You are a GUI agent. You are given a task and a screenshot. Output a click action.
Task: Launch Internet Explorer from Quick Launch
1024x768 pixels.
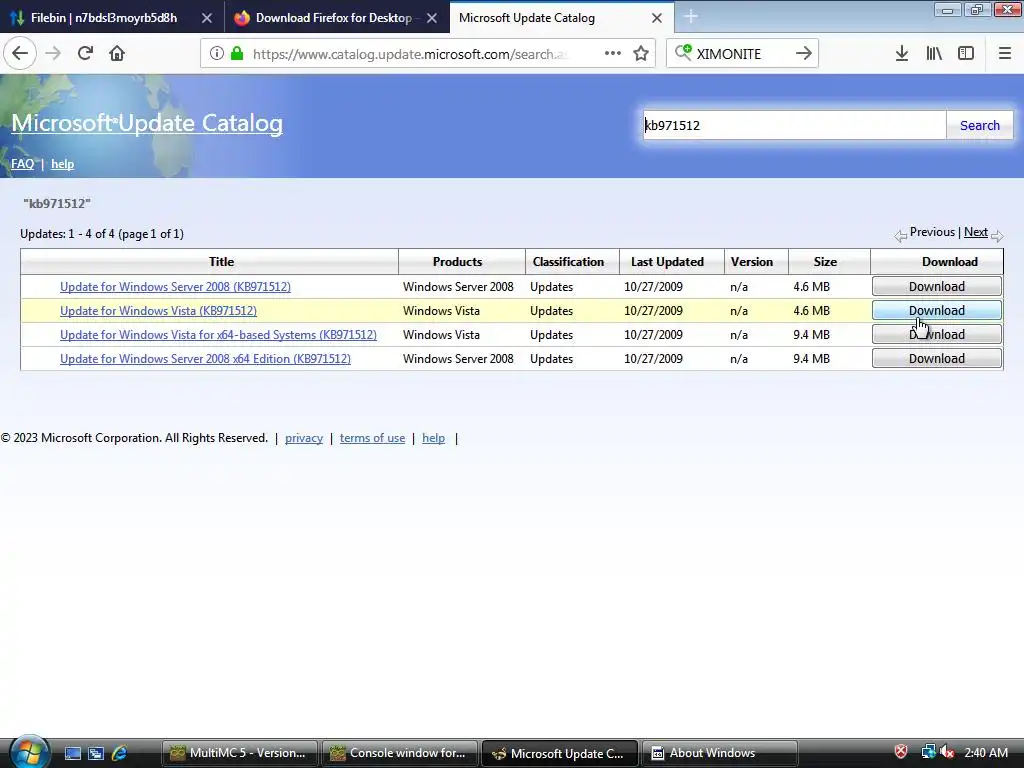[120, 754]
